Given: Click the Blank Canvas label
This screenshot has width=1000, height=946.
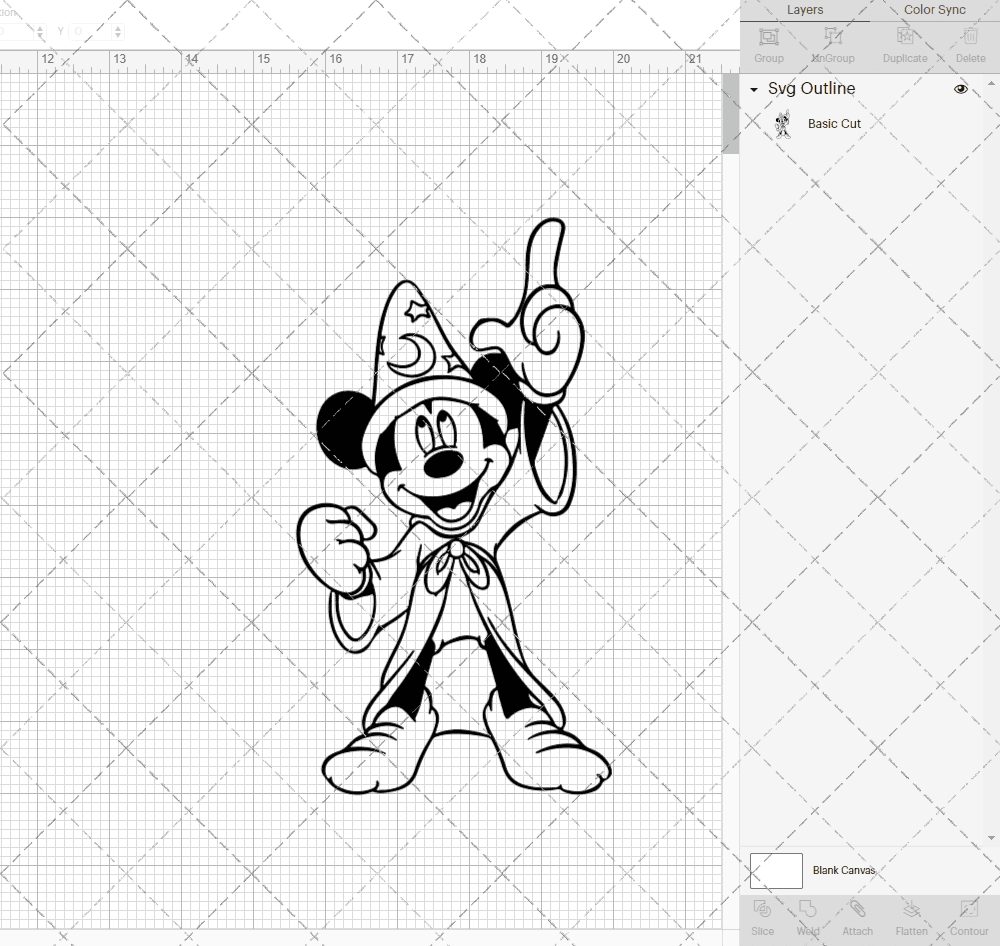Looking at the screenshot, I should click(x=844, y=870).
